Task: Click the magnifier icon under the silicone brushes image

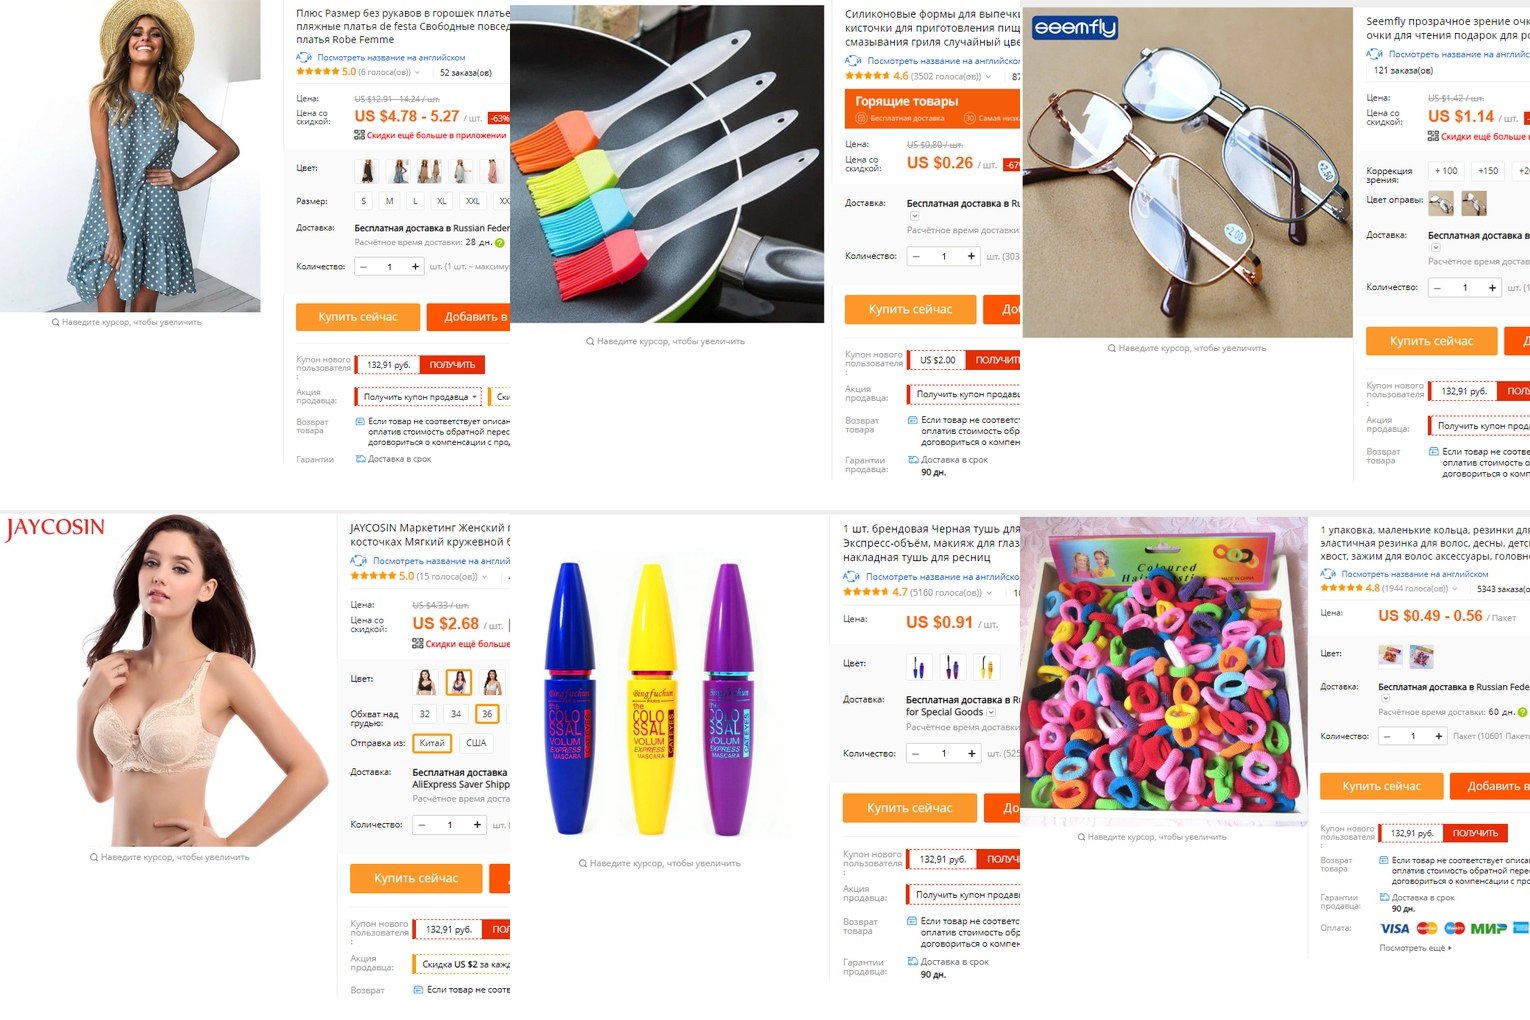Action: coord(590,341)
